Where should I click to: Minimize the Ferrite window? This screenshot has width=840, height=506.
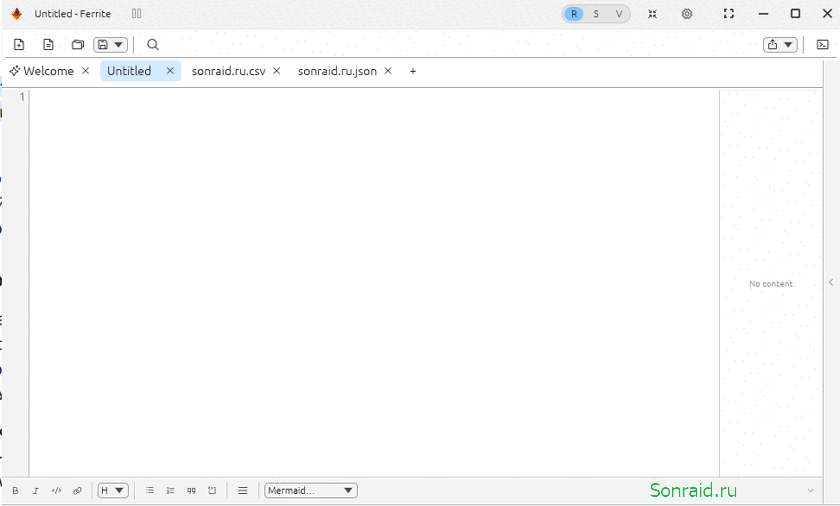point(763,13)
